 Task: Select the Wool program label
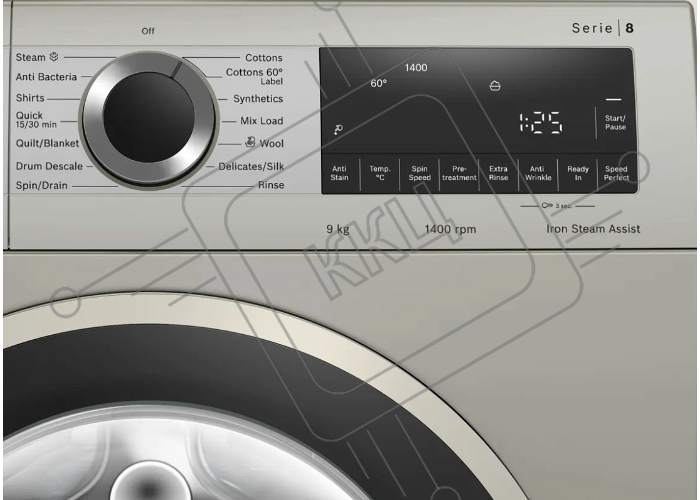pos(271,143)
